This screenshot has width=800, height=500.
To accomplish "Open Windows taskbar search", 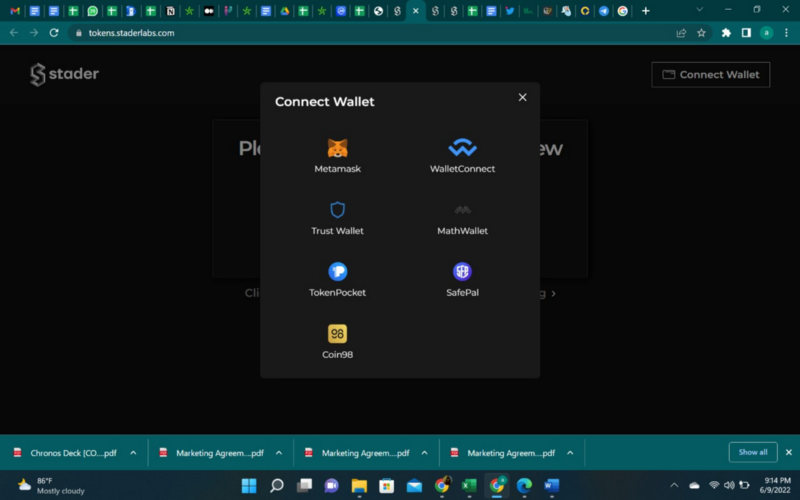I will [x=277, y=485].
